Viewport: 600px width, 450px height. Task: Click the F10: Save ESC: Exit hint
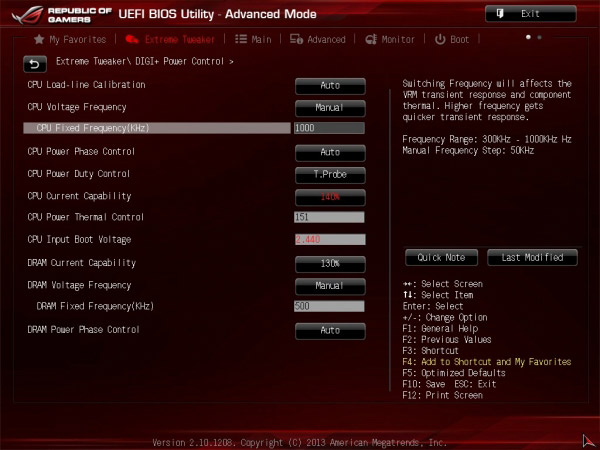click(x=449, y=384)
